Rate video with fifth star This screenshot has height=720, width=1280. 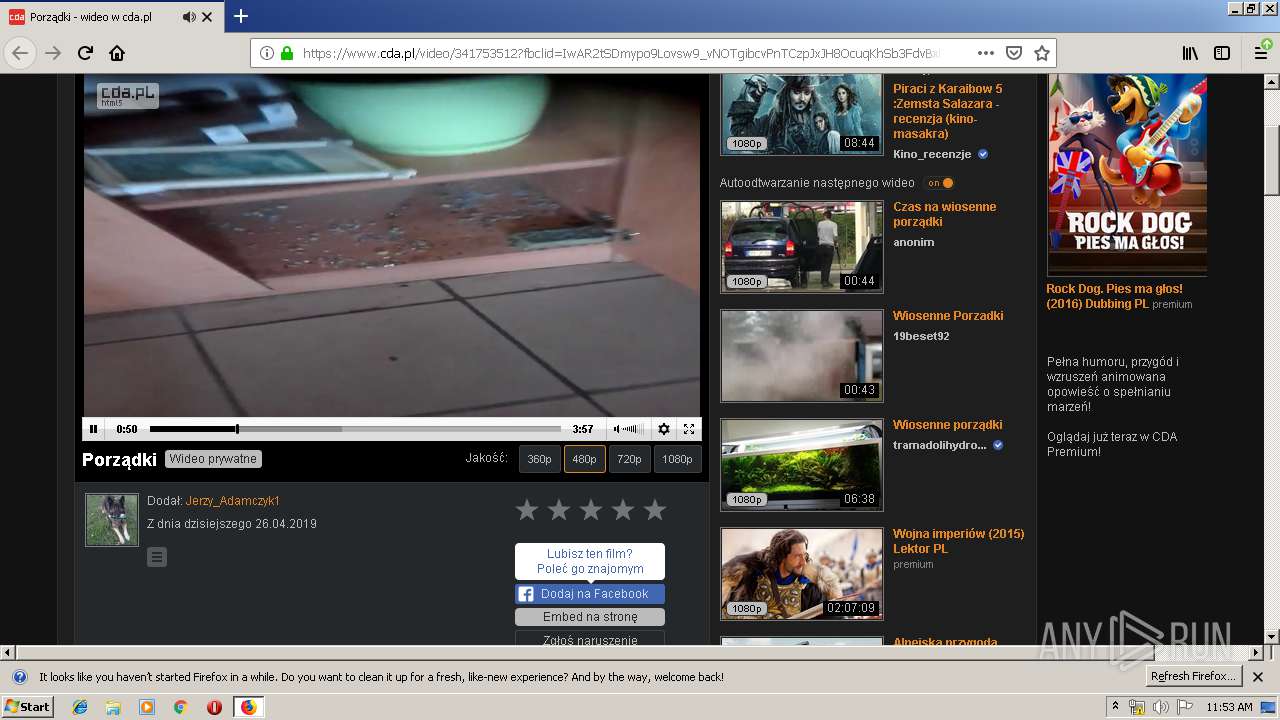click(655, 511)
